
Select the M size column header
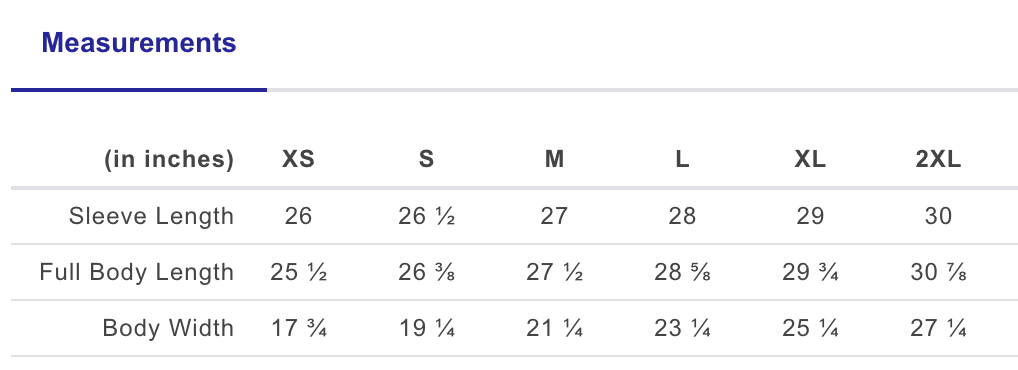pyautogui.click(x=554, y=159)
